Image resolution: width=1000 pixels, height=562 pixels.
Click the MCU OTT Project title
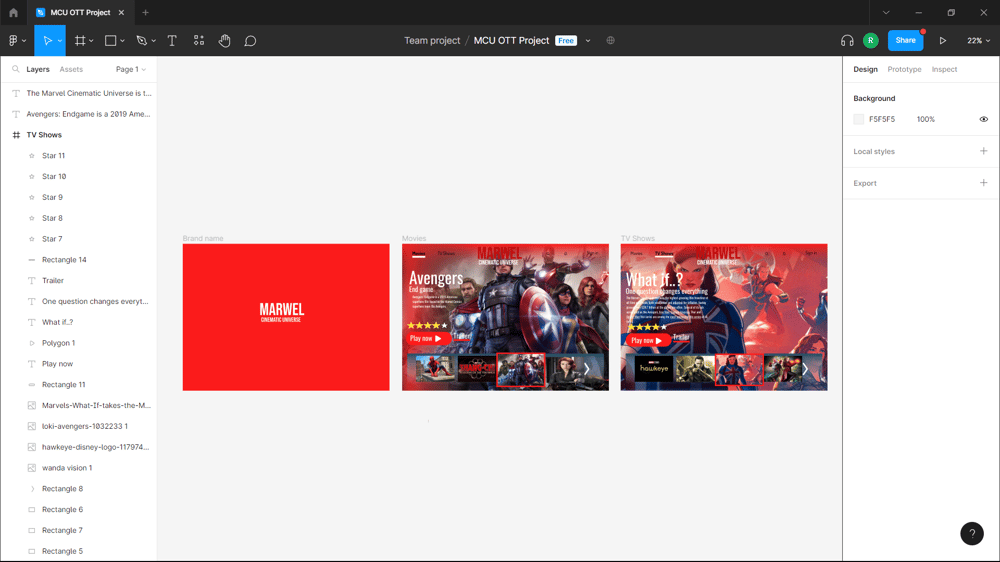511,40
